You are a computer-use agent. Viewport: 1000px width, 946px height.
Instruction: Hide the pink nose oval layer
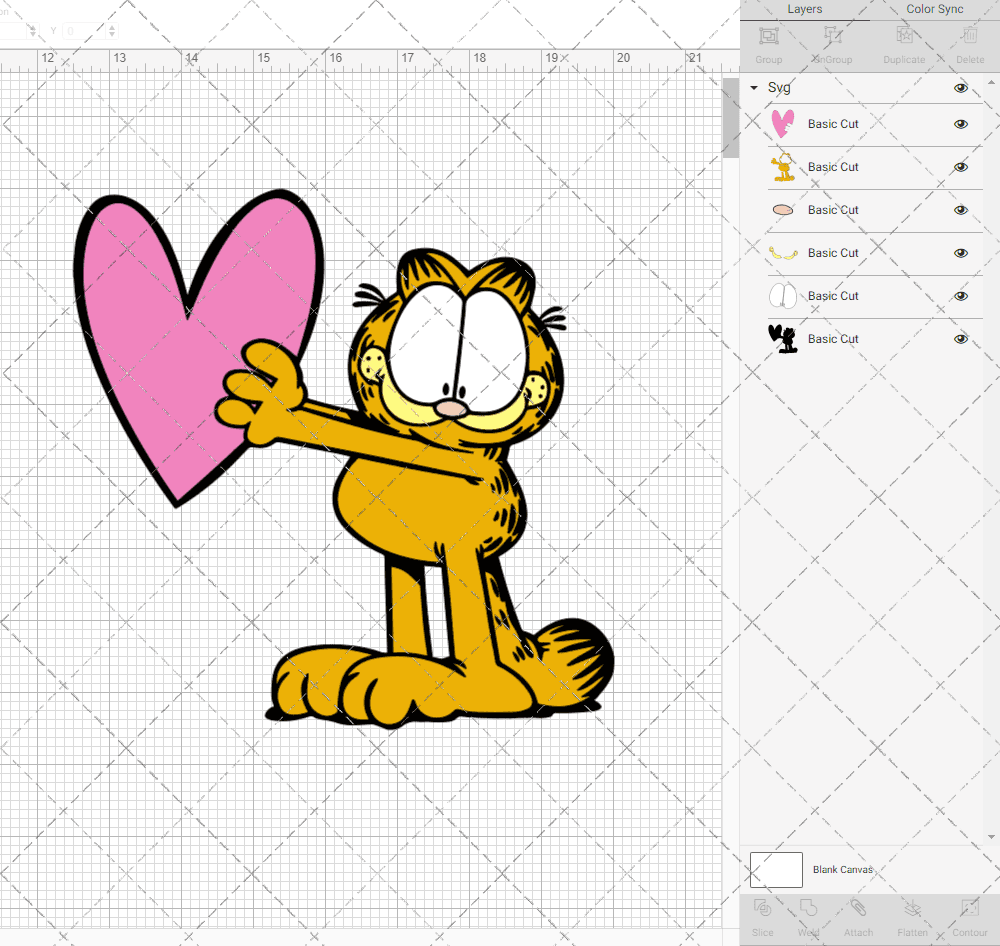[x=960, y=210]
